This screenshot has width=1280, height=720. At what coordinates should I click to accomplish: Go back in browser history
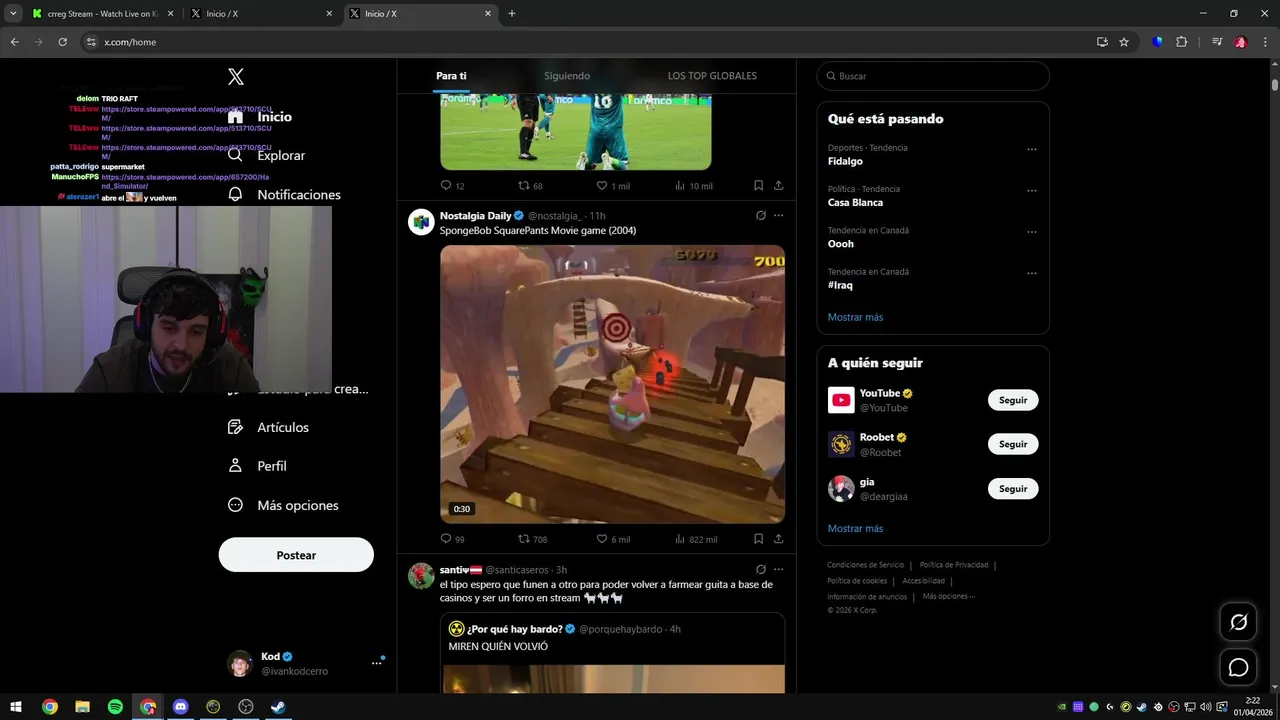pos(15,42)
